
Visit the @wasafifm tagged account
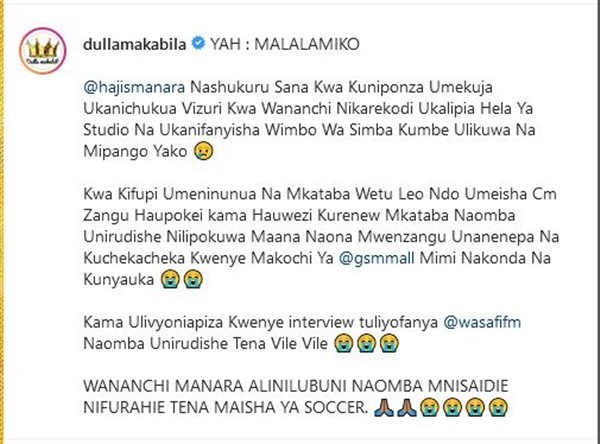pos(482,322)
